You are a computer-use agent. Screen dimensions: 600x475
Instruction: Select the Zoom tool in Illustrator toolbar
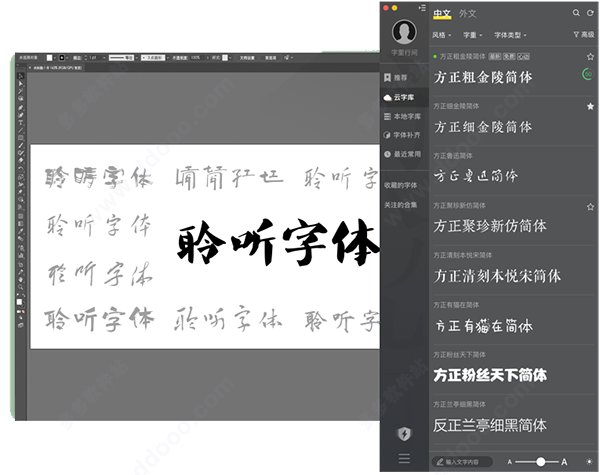pyautogui.click(x=21, y=287)
